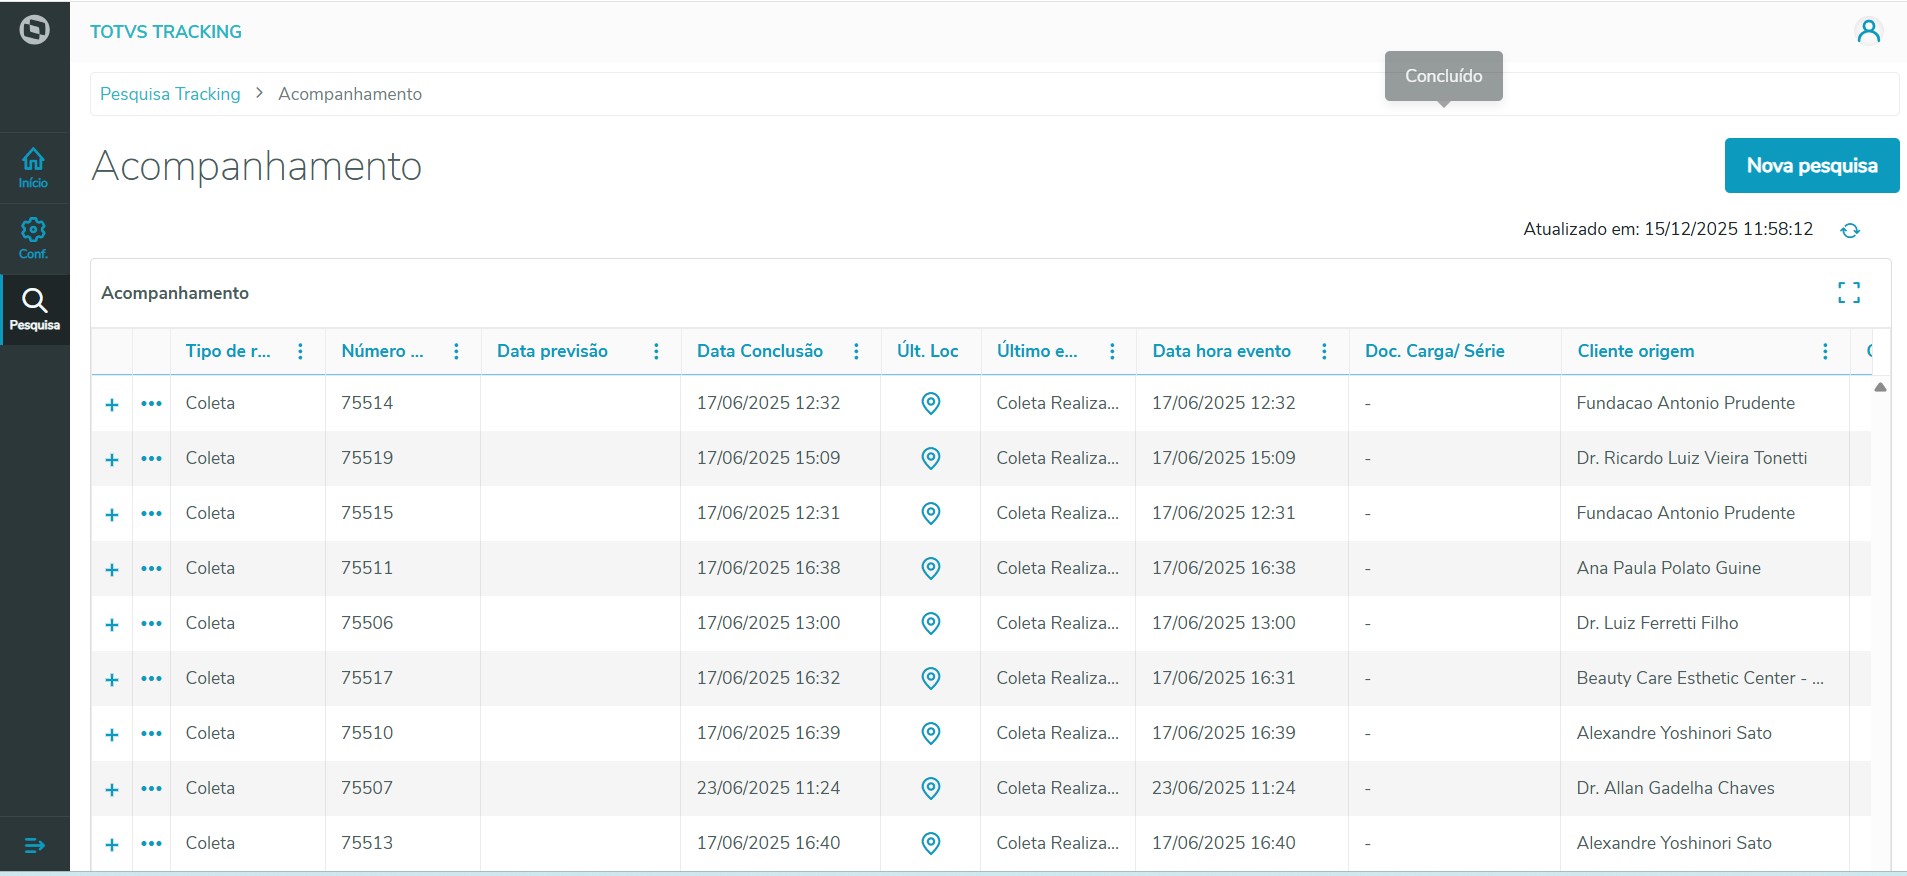Screen dimensions: 1907x876
Task: Expand table to fullscreen view
Action: point(1848,293)
